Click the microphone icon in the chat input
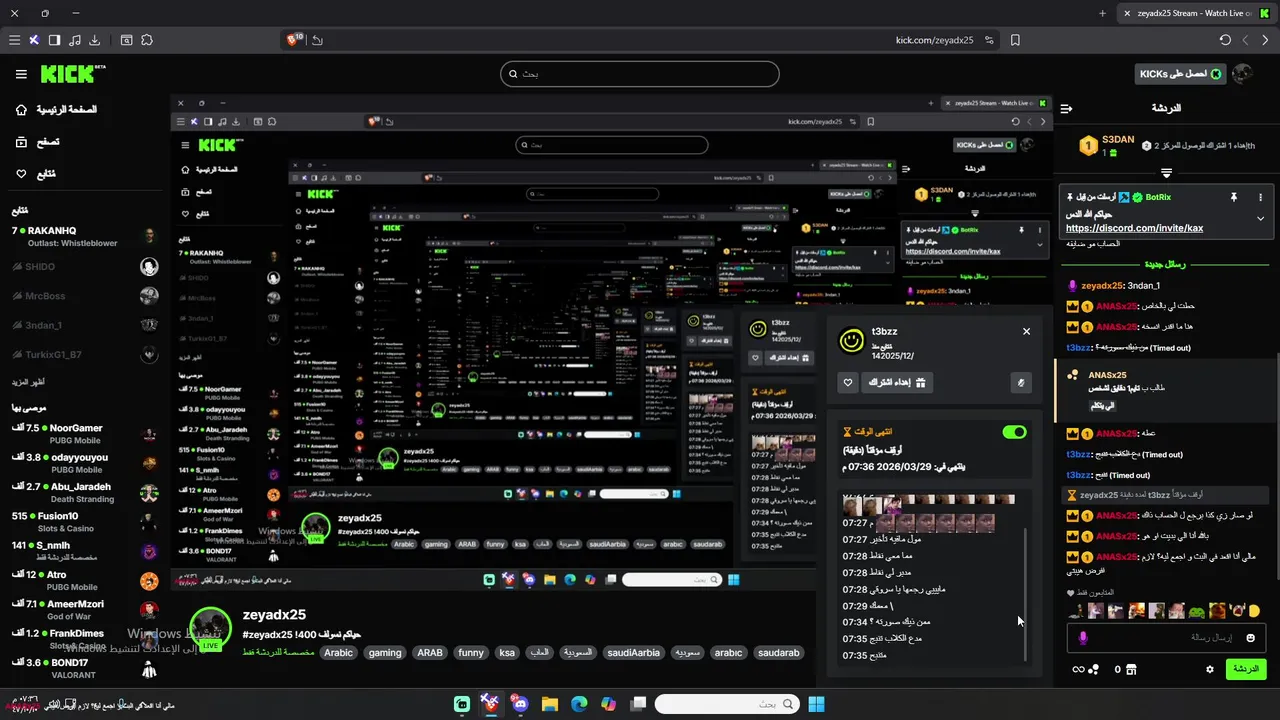This screenshot has width=1280, height=720. pos(1082,637)
